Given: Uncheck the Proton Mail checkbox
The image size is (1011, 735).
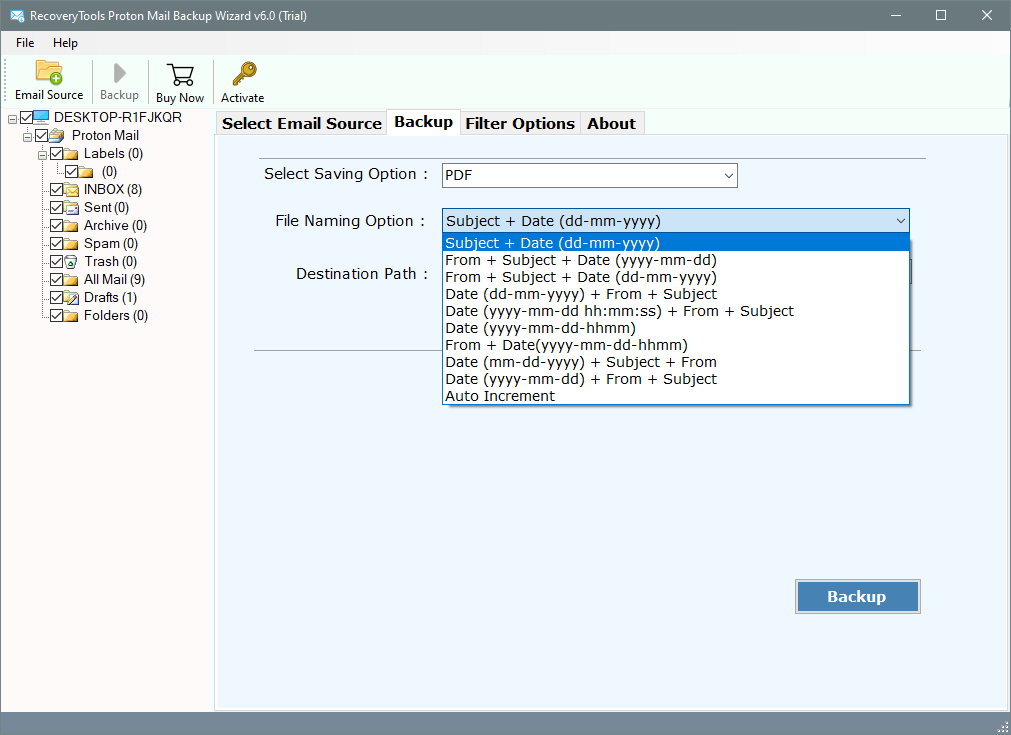Looking at the screenshot, I should click(x=42, y=135).
